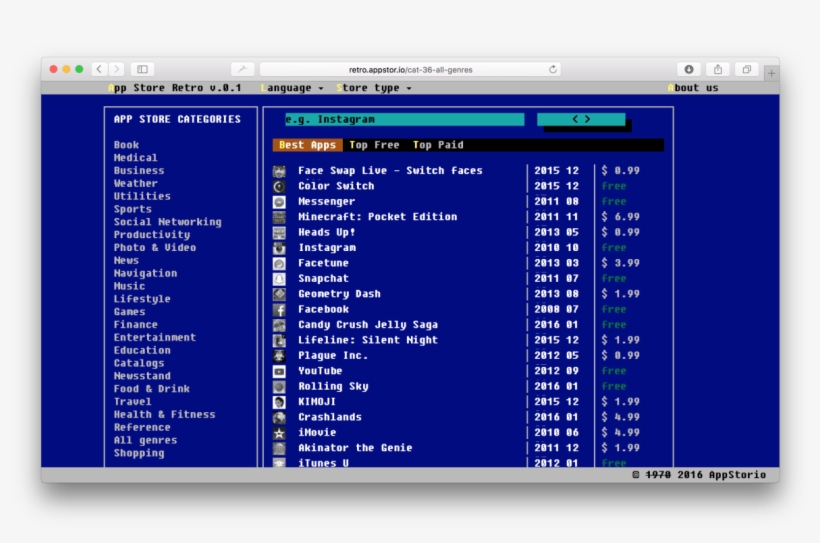This screenshot has height=543, width=820.
Task: Click the Plague Inc. app icon
Action: click(279, 356)
